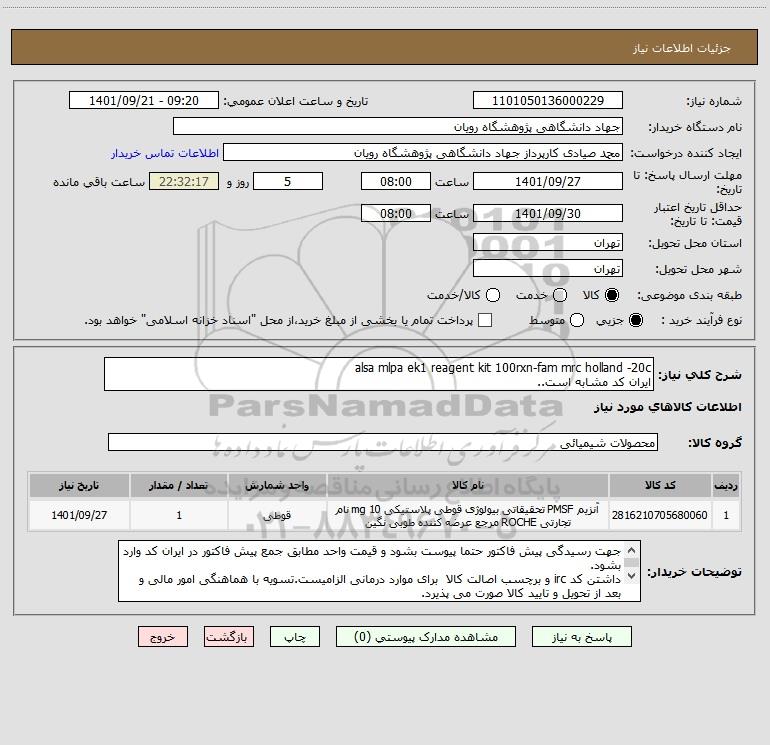The image size is (770, 745).
Task: Click the PMSF enzyme item name cell
Action: click(468, 515)
